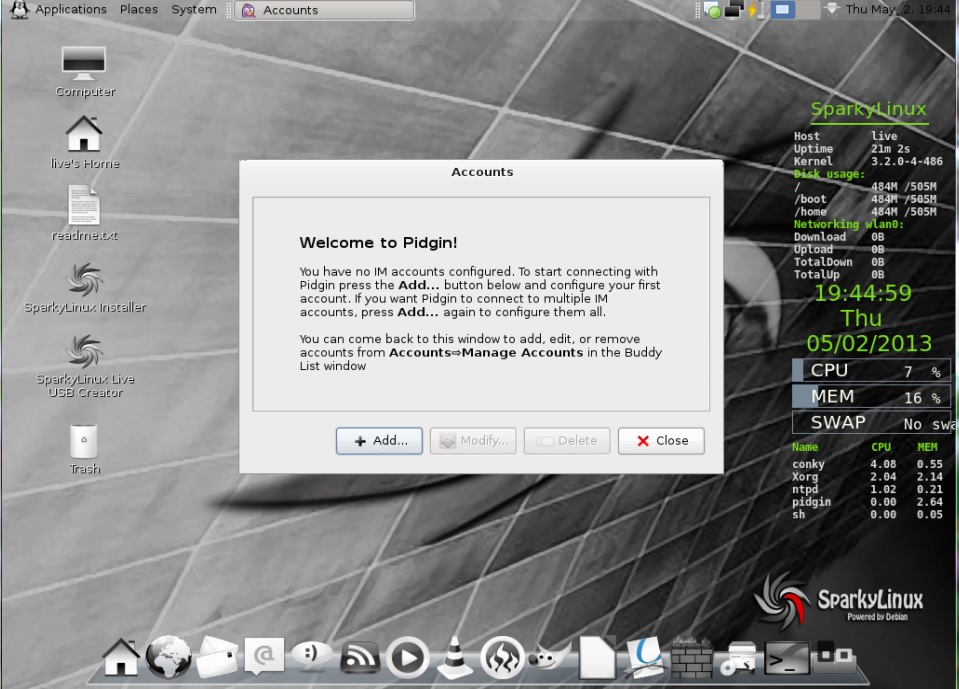Open the home folder from the dock

tap(121, 657)
